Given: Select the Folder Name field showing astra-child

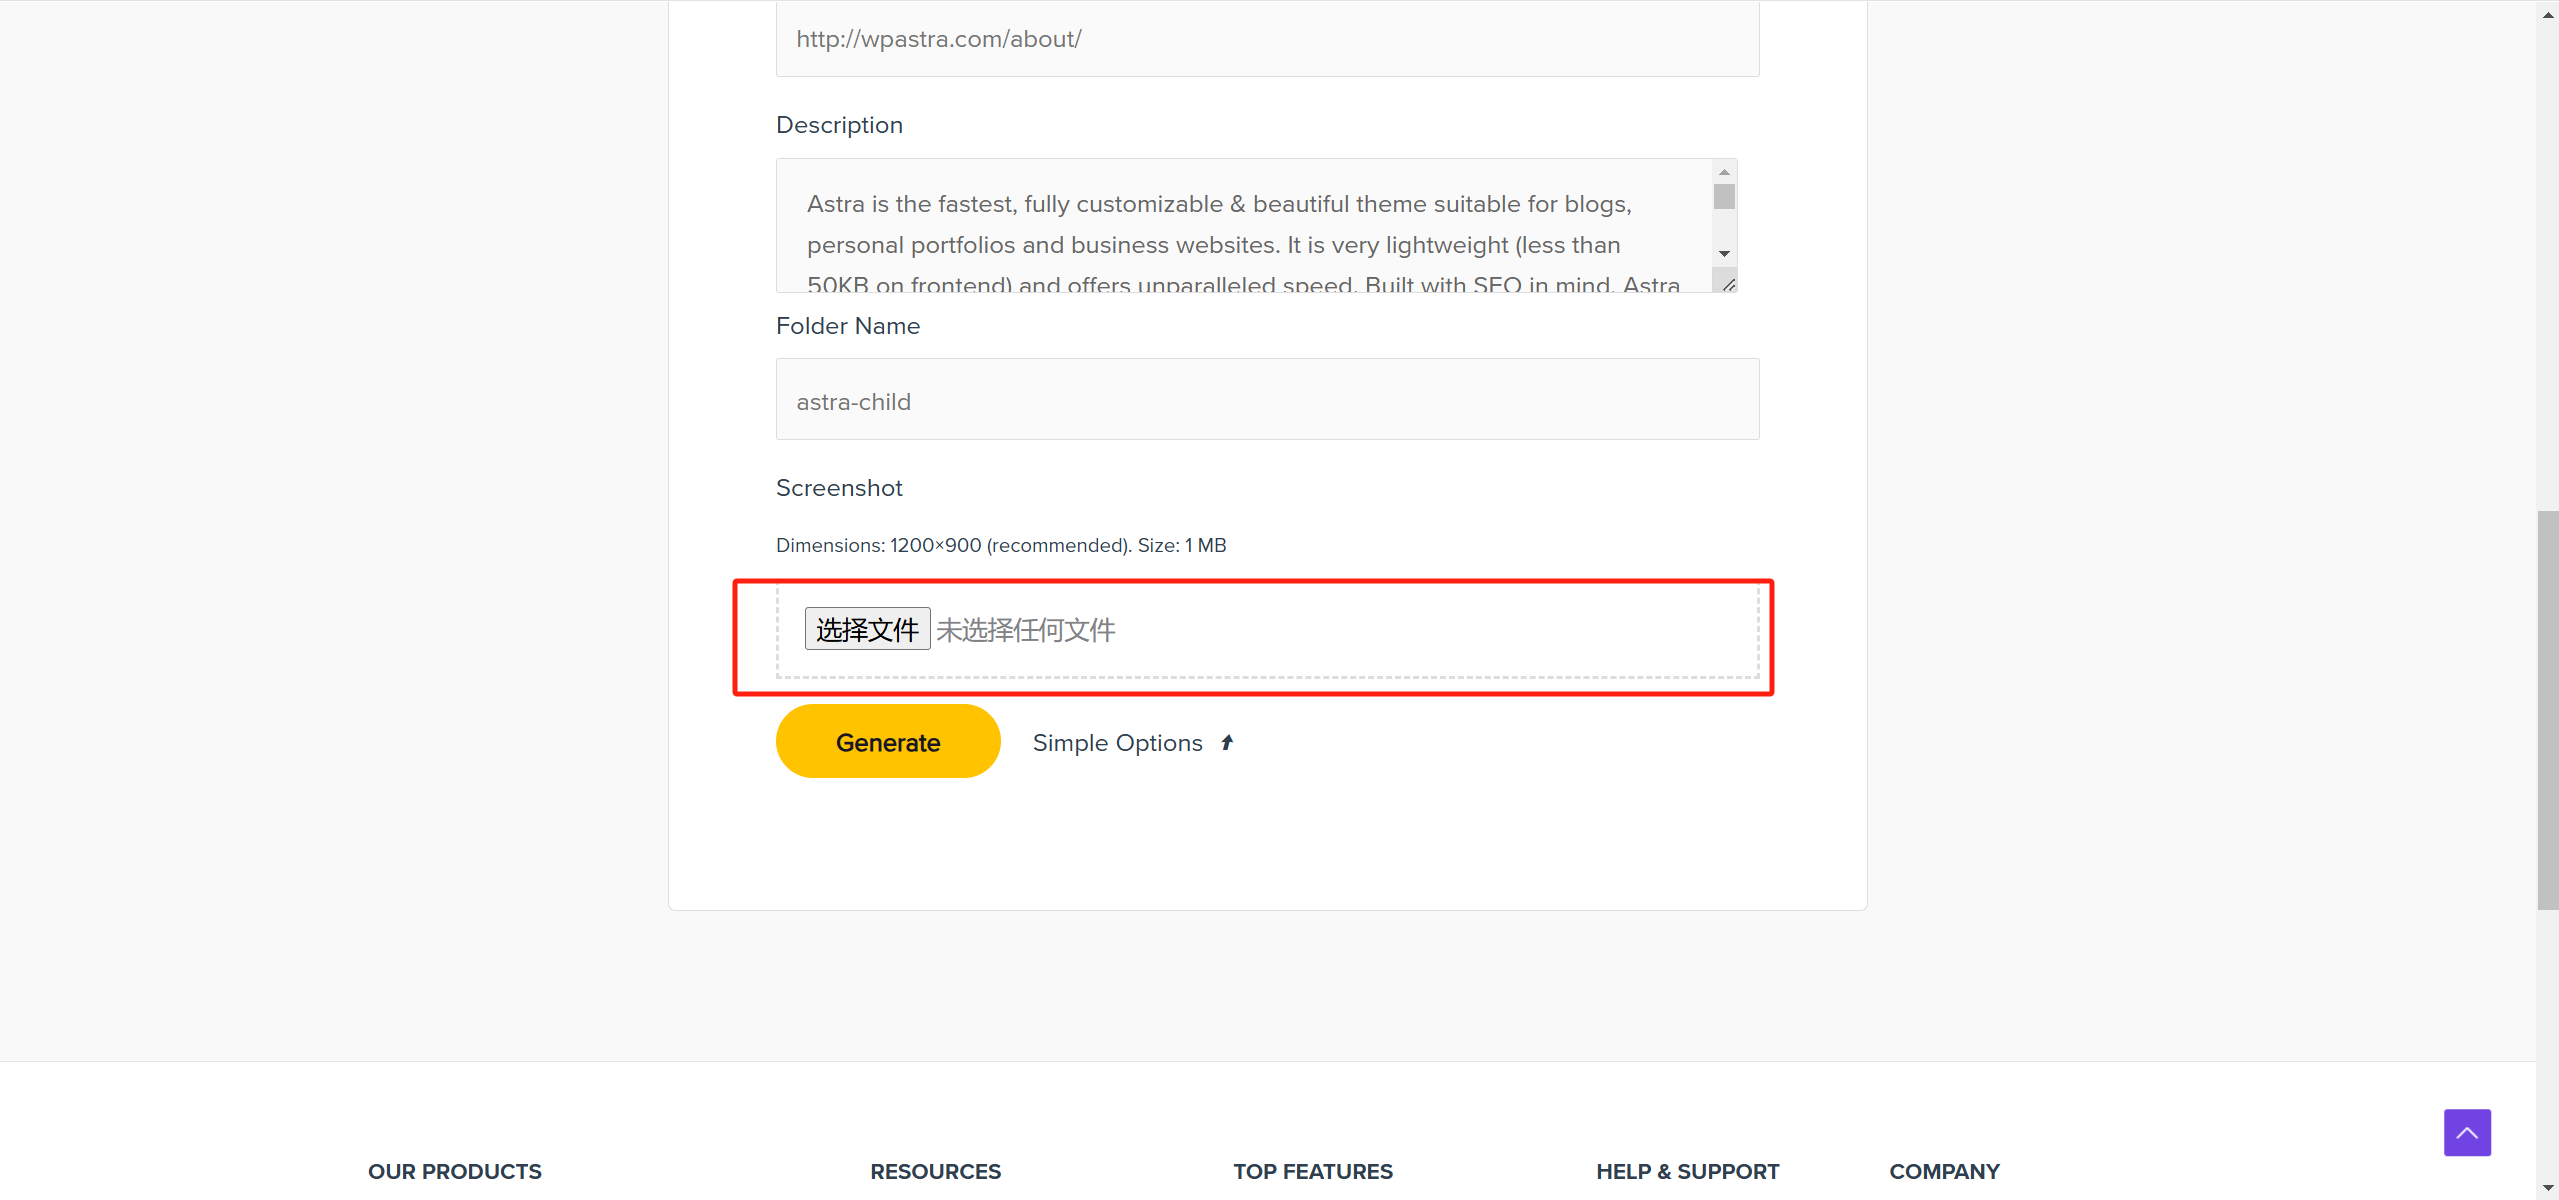Looking at the screenshot, I should [x=1265, y=400].
